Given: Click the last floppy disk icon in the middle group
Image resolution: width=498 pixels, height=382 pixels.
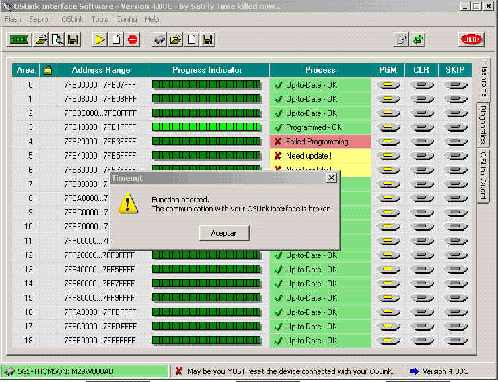Looking at the screenshot, I should point(208,40).
